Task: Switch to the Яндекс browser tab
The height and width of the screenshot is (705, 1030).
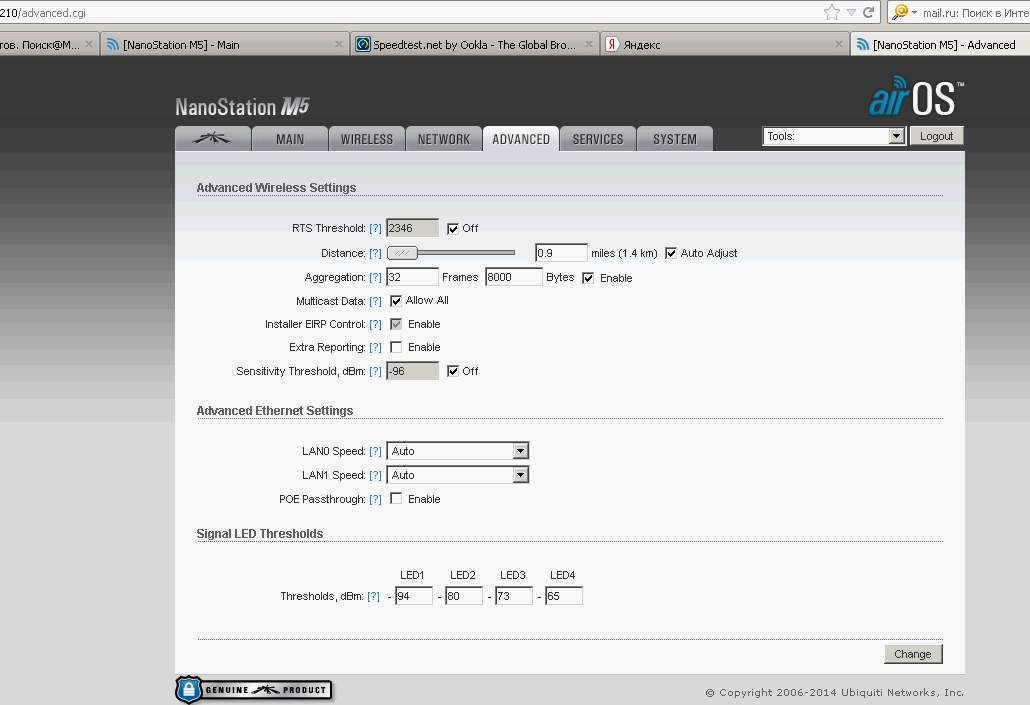Action: [x=724, y=44]
